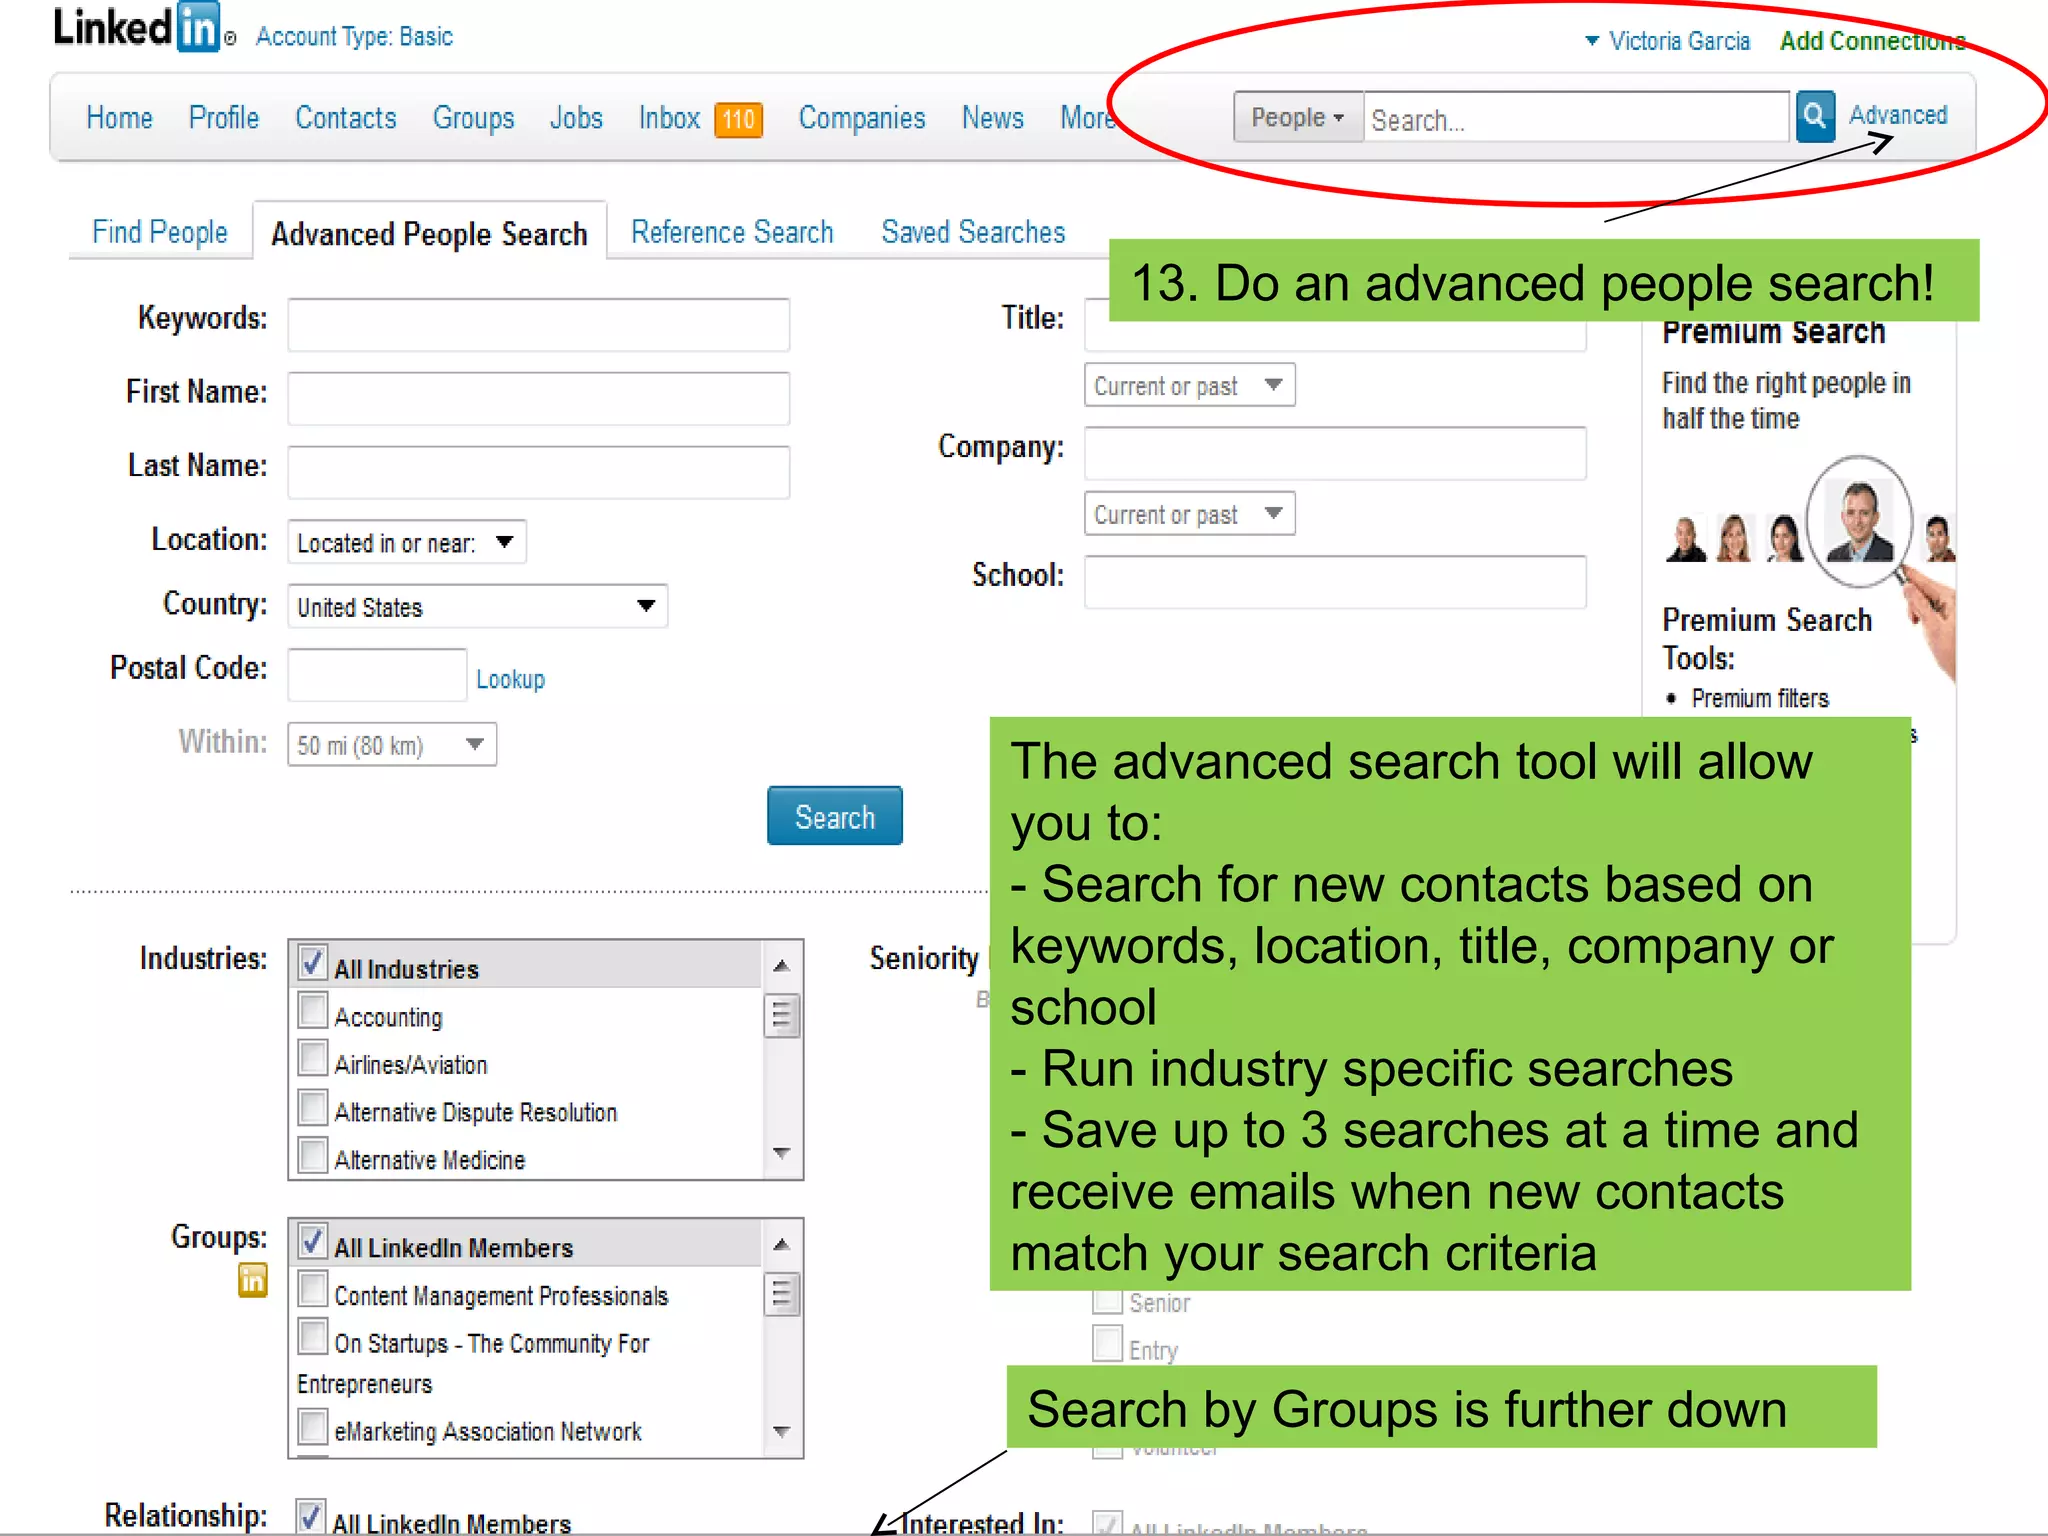Open the Jobs menu item
Viewport: 2048px width, 1536px height.
tap(576, 118)
